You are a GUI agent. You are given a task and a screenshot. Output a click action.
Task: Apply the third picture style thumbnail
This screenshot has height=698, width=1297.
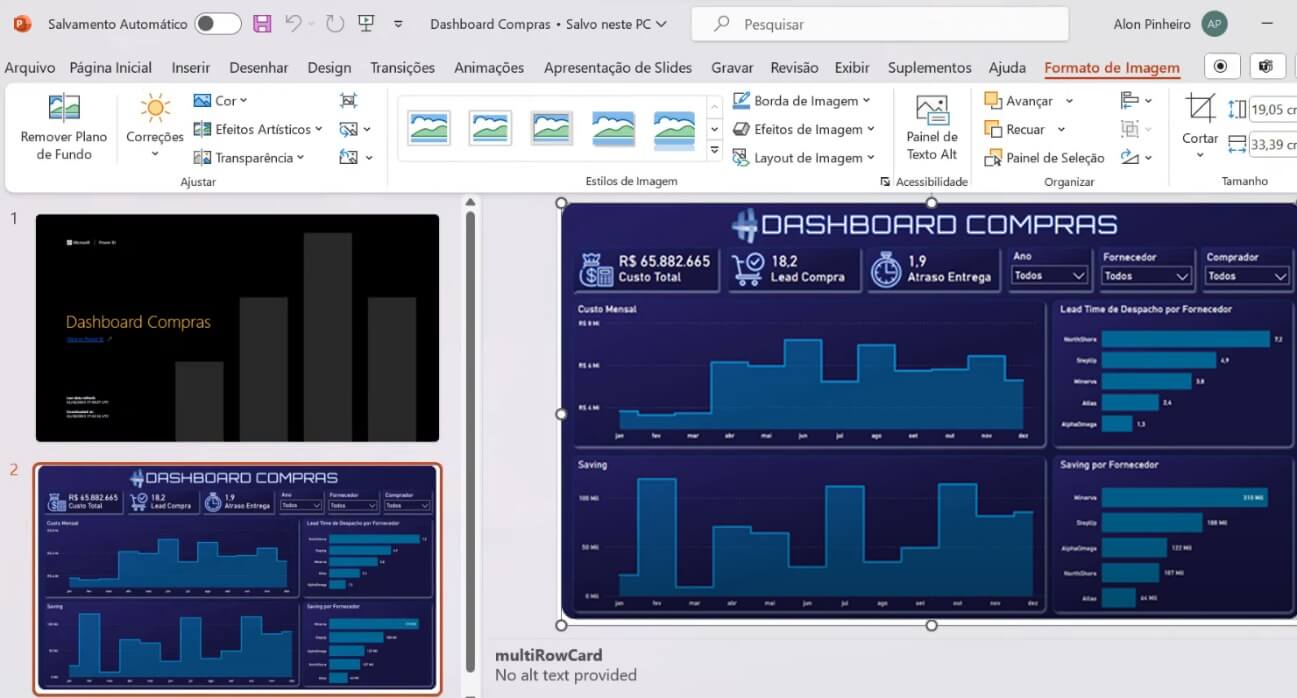[x=552, y=127]
